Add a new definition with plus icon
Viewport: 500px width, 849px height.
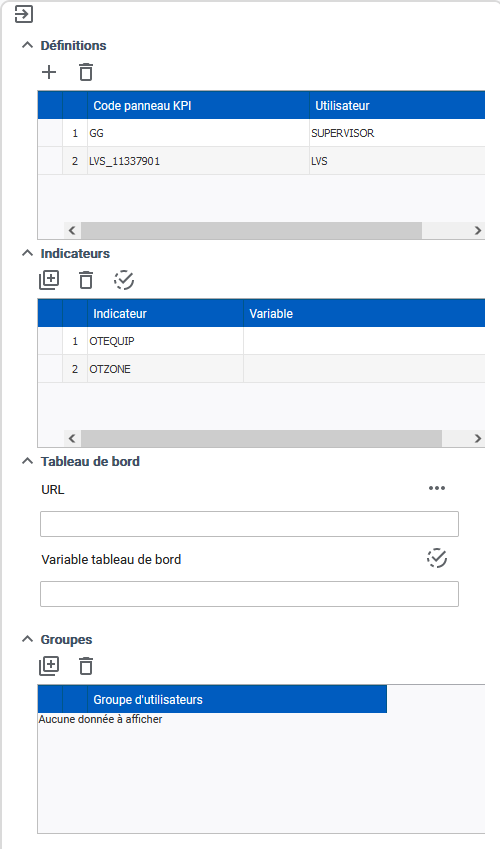(x=49, y=72)
